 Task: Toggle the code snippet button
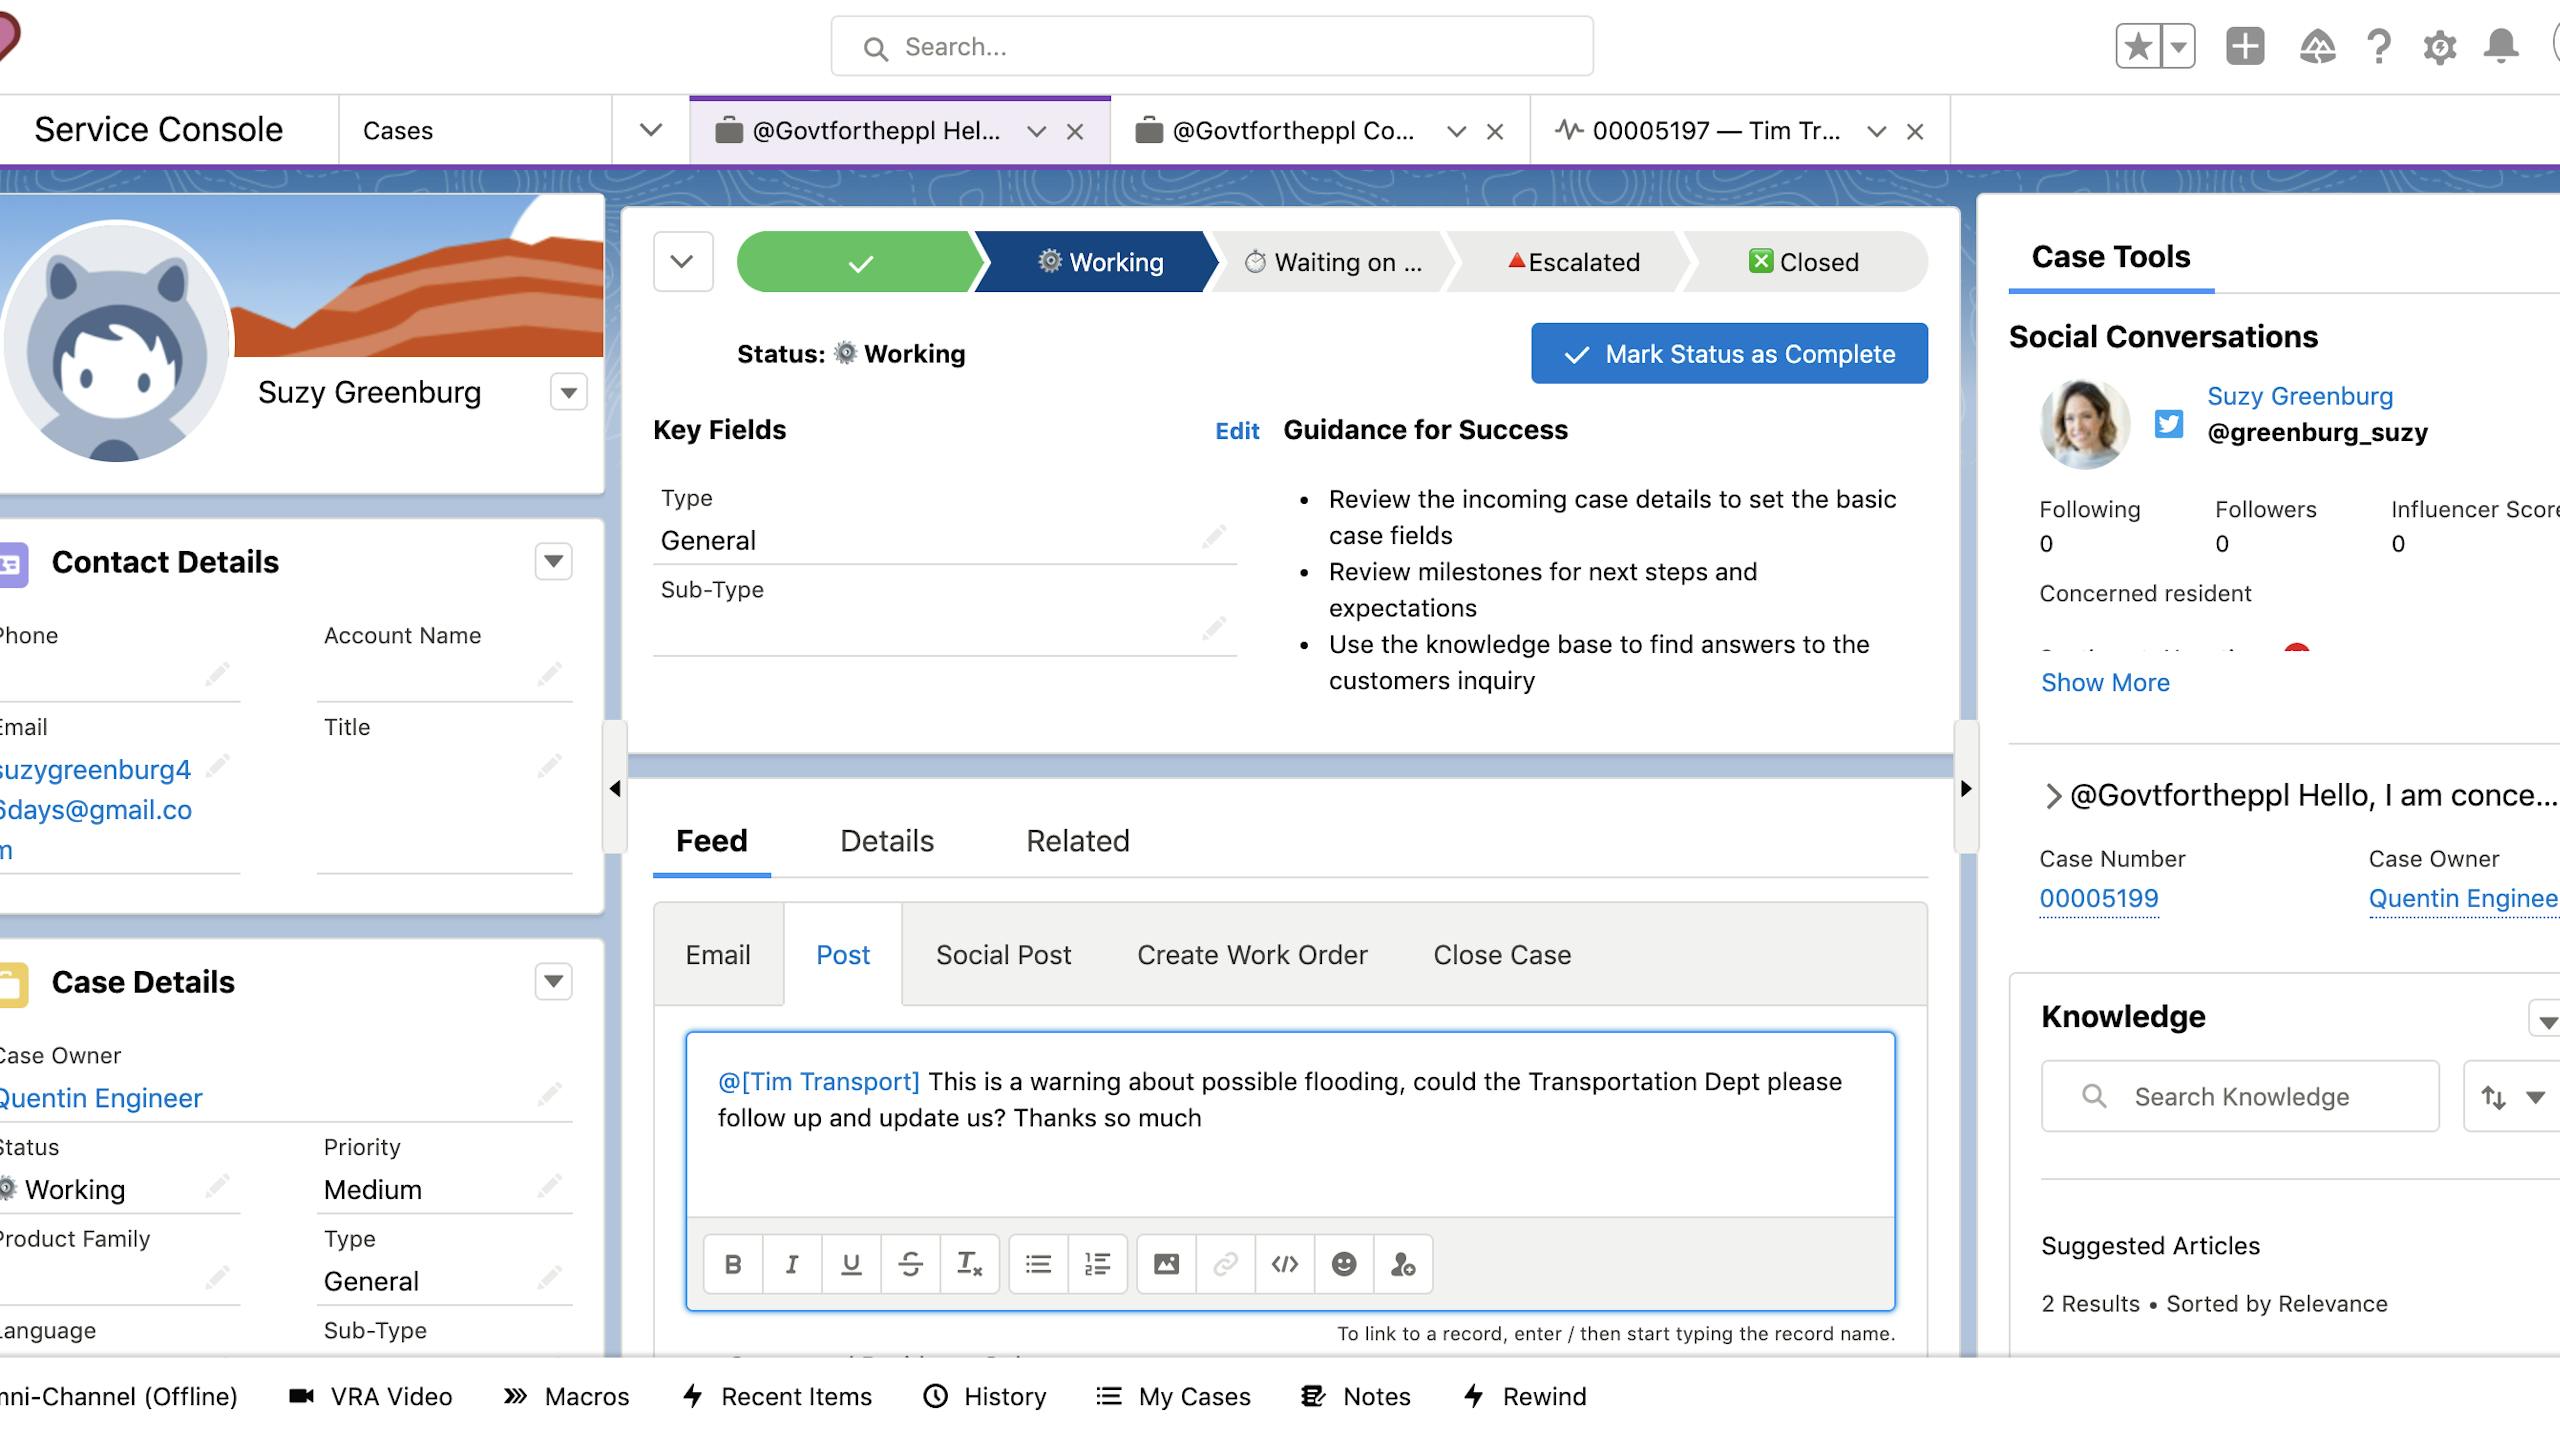tap(1285, 1264)
